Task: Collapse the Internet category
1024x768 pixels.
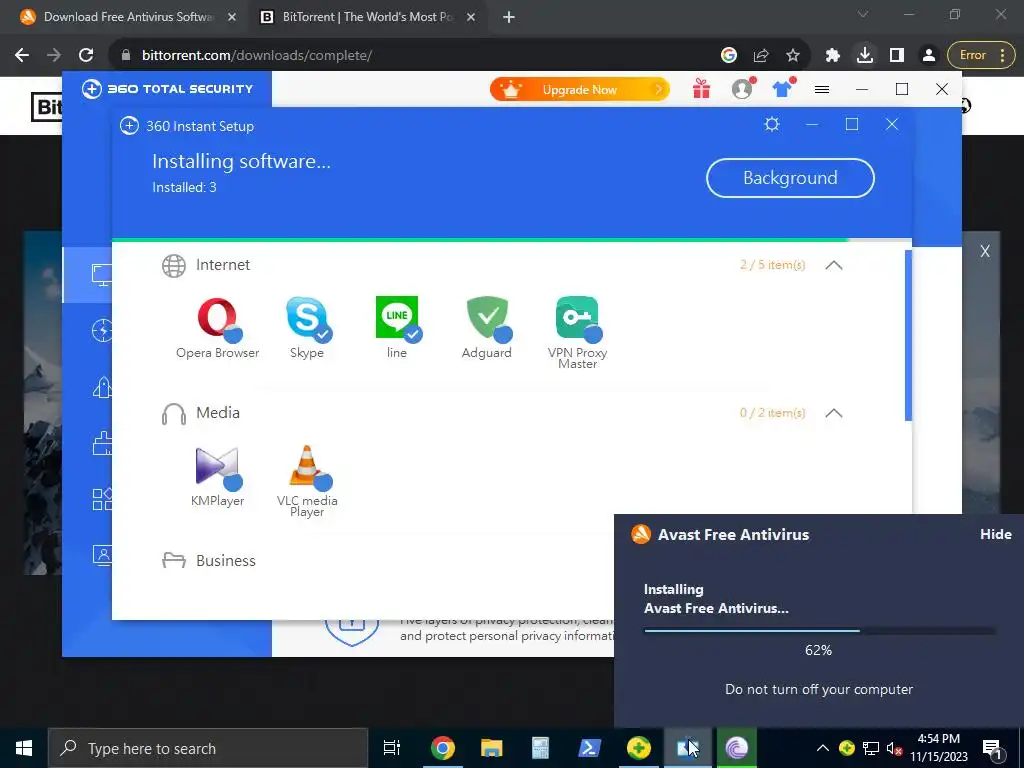Action: pos(834,265)
